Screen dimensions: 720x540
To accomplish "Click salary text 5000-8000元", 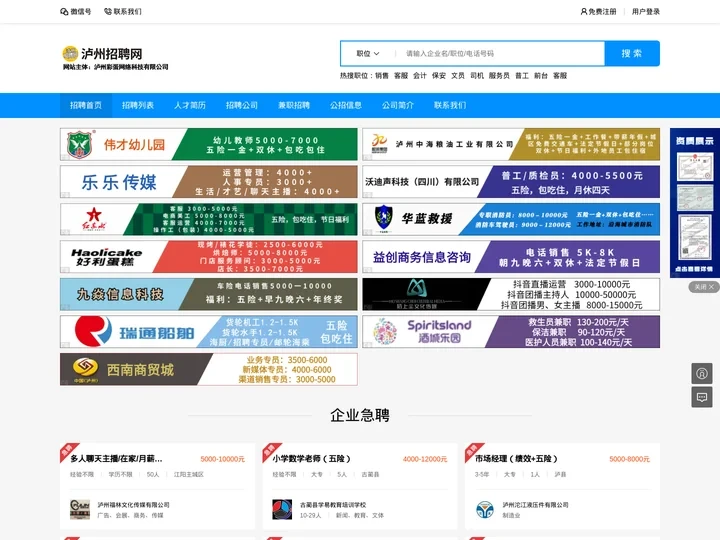I will [x=630, y=459].
